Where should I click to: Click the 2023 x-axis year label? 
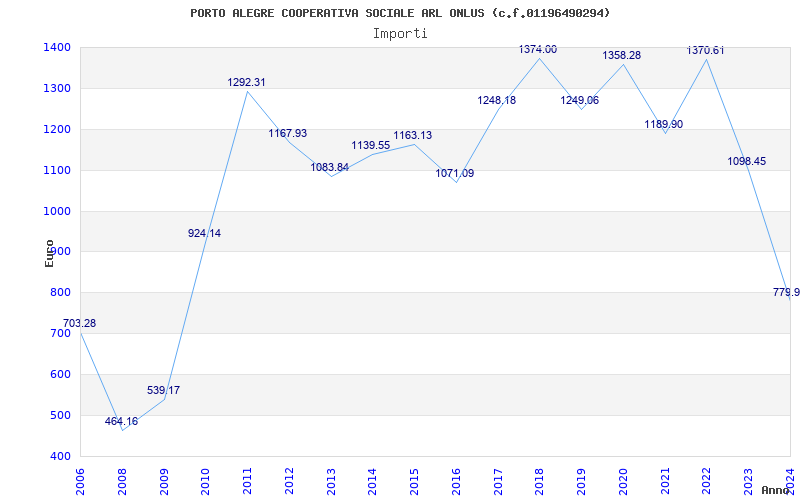coord(748,482)
